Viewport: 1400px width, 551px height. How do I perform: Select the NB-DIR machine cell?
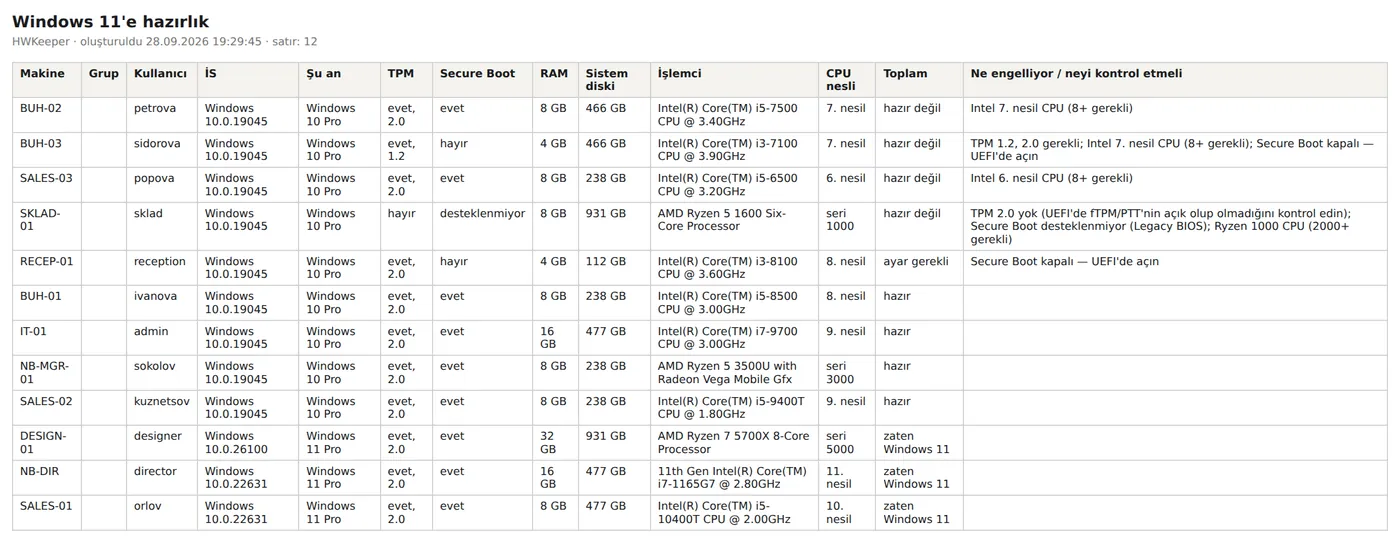(47, 478)
